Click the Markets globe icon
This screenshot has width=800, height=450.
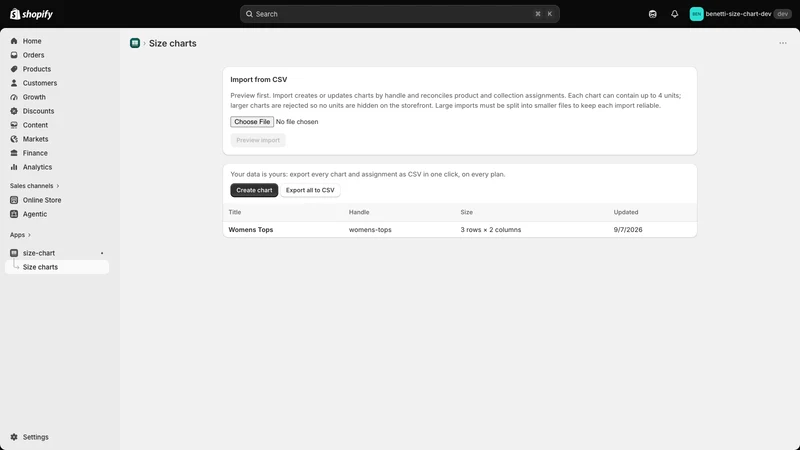pyautogui.click(x=14, y=139)
